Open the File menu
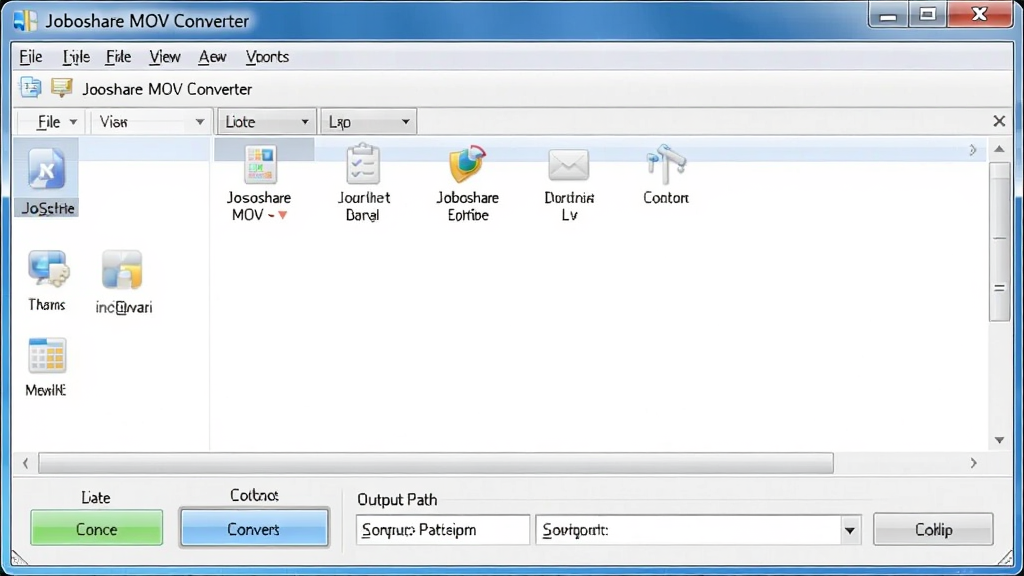 (x=31, y=57)
